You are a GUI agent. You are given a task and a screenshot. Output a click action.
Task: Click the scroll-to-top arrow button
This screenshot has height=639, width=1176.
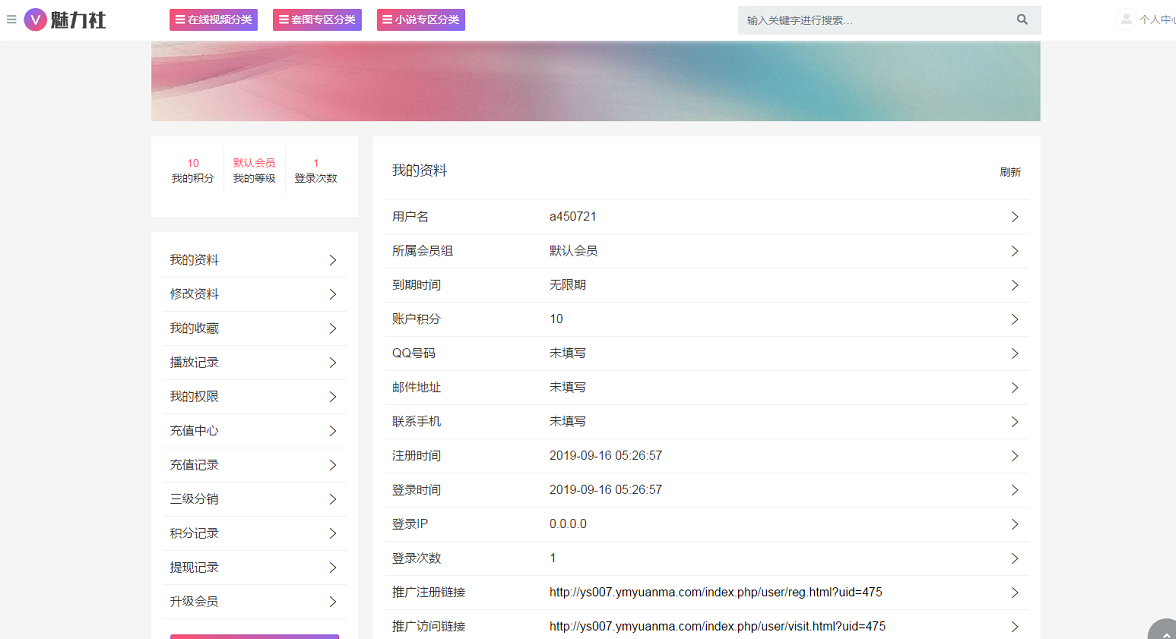pyautogui.click(x=1164, y=630)
